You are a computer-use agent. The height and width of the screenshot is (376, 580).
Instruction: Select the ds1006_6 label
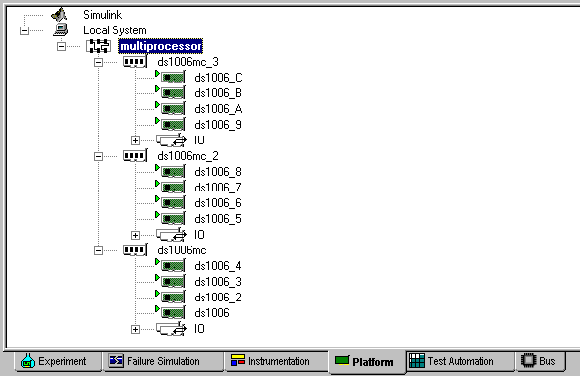click(218, 203)
